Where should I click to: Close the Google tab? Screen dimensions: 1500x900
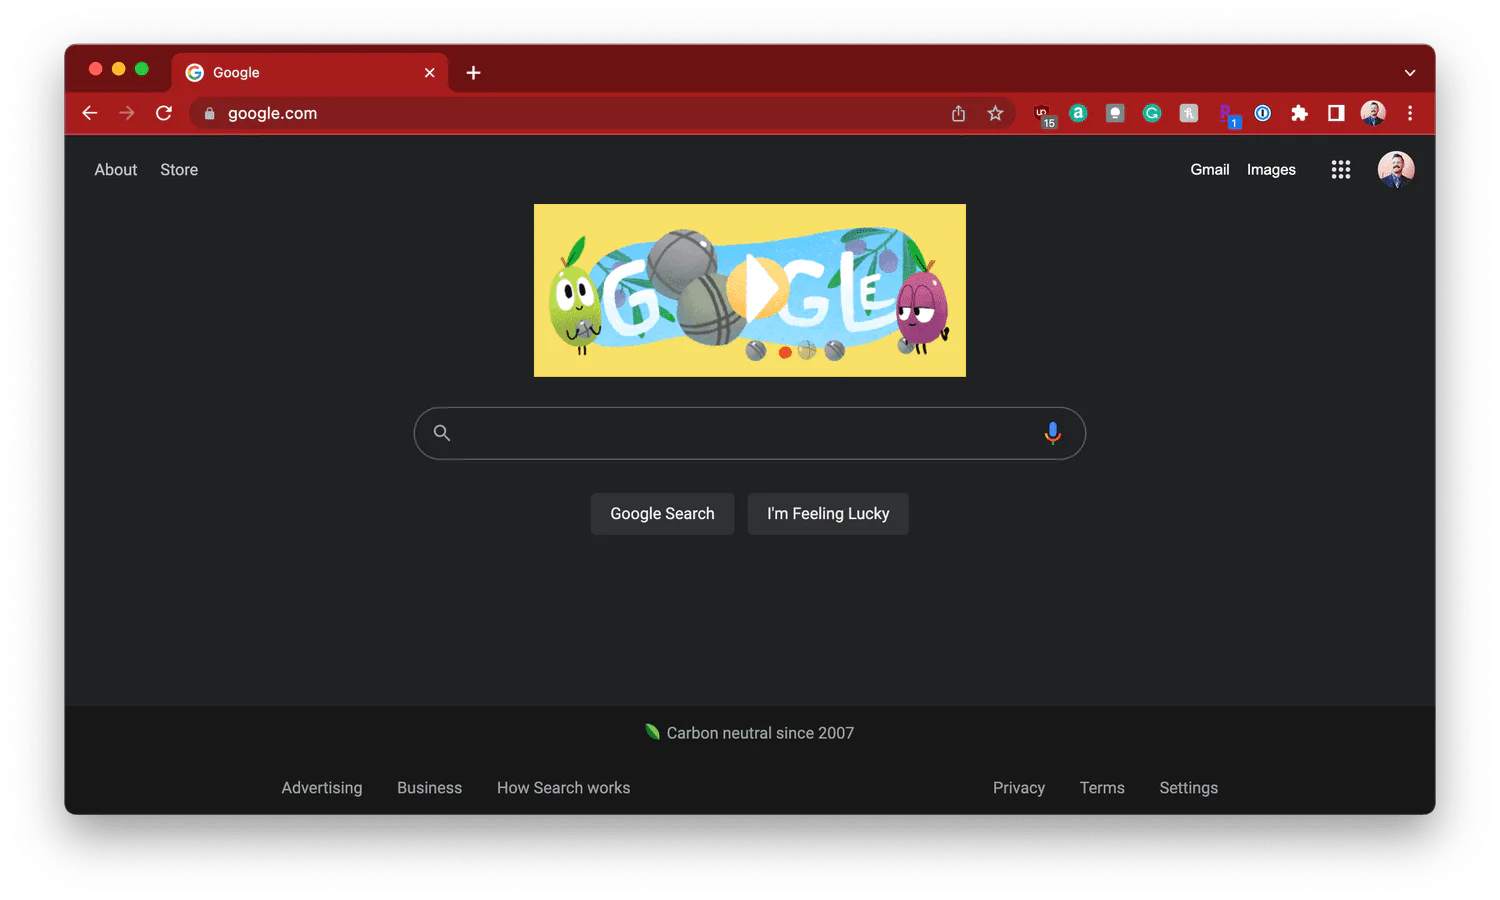coord(429,72)
